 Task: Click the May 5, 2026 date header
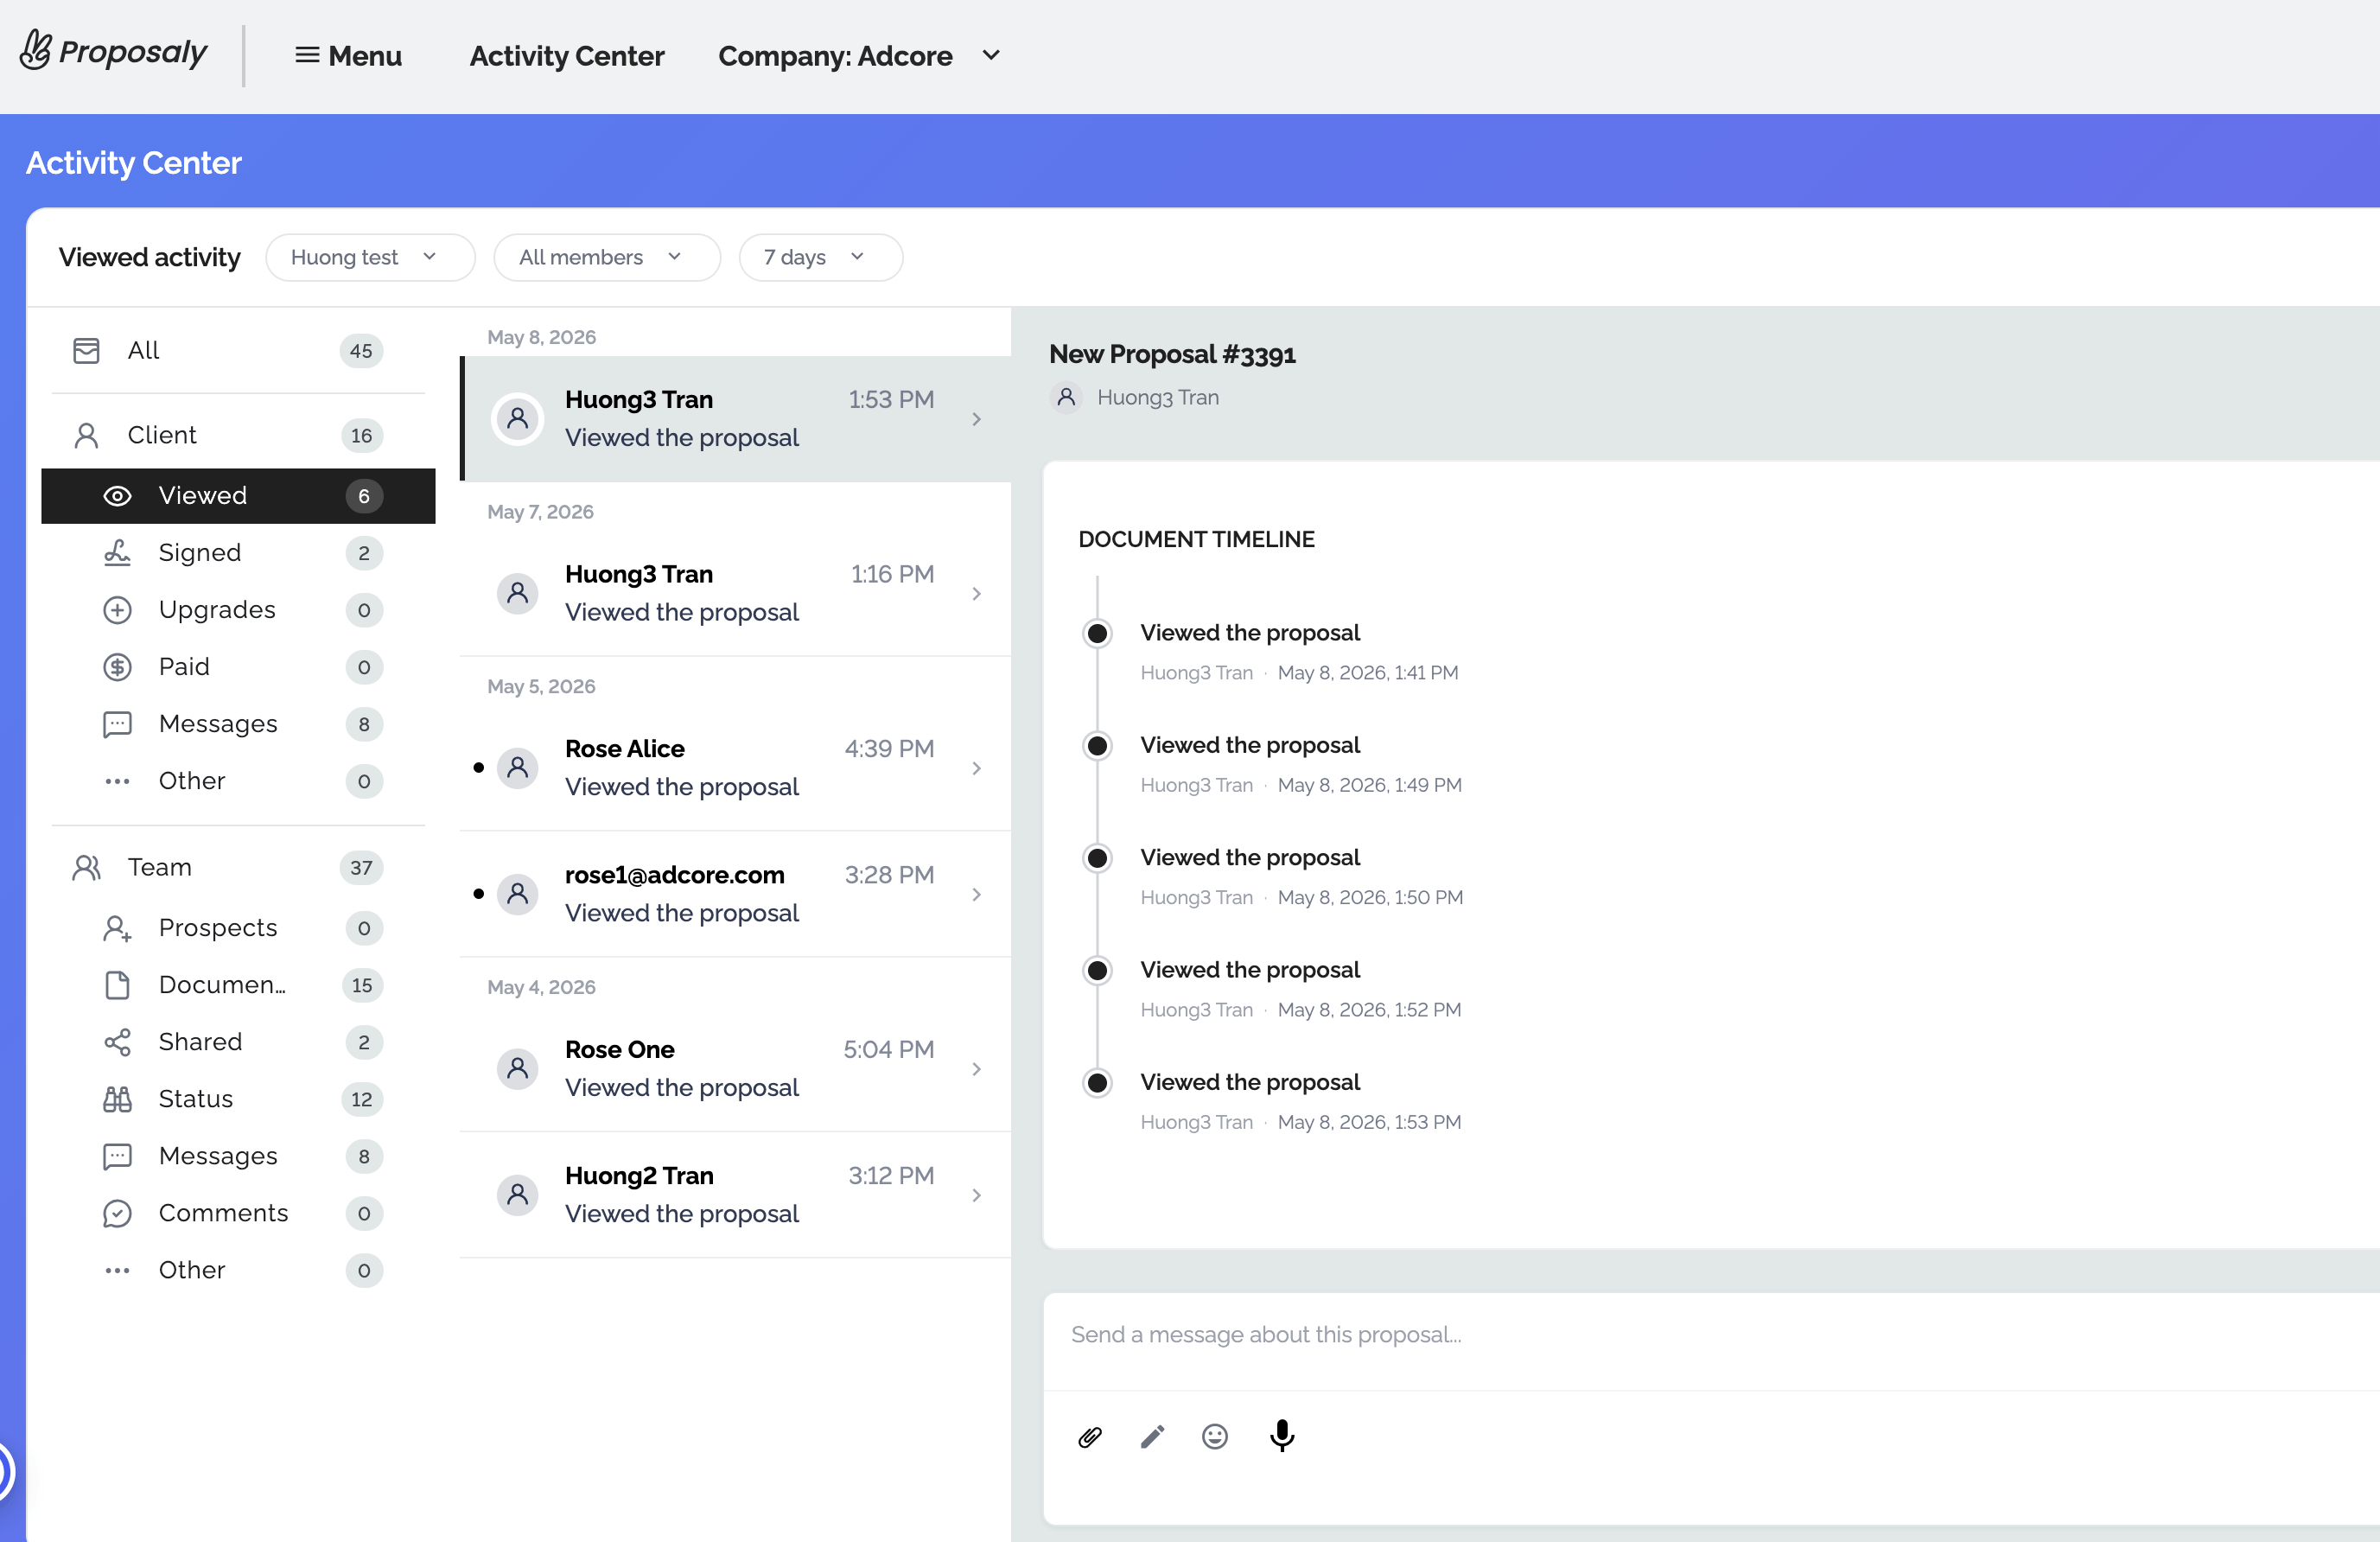click(x=541, y=686)
